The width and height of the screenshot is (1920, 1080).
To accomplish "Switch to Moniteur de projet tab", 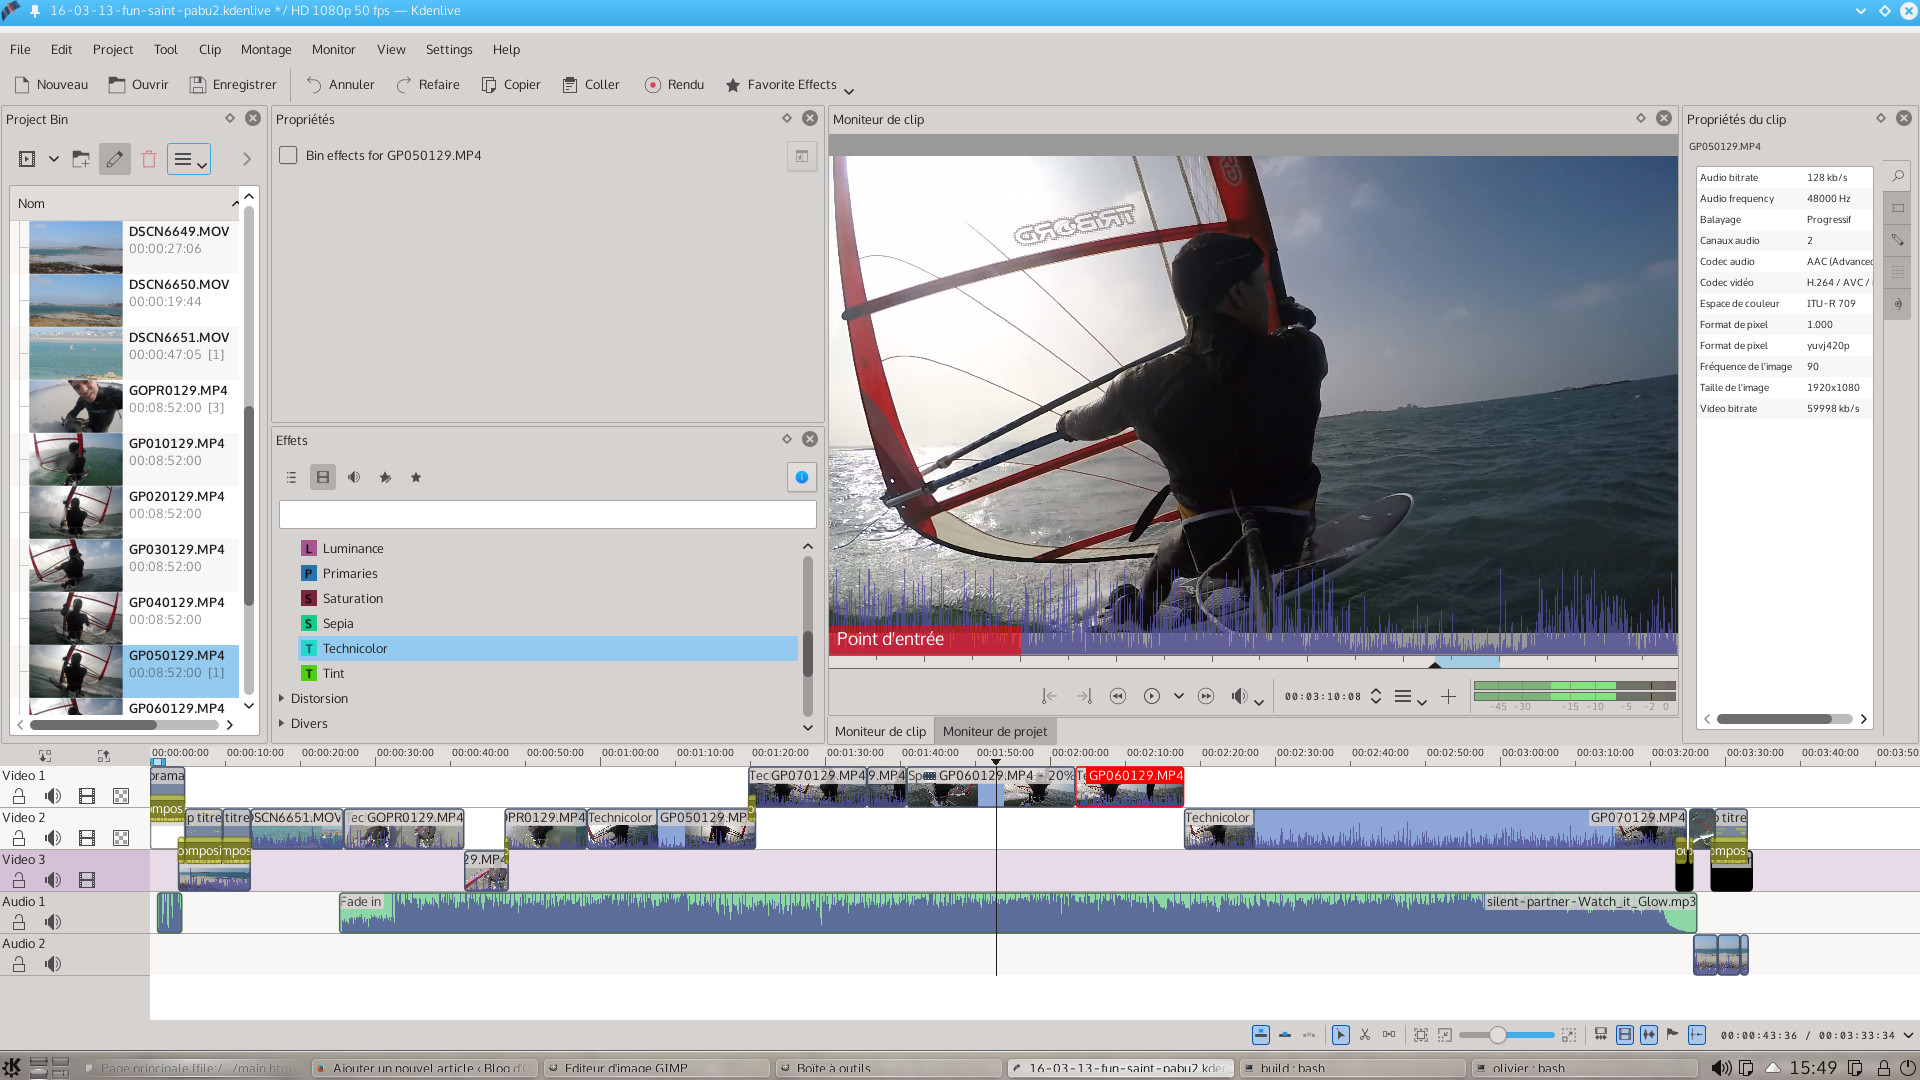I will point(994,731).
